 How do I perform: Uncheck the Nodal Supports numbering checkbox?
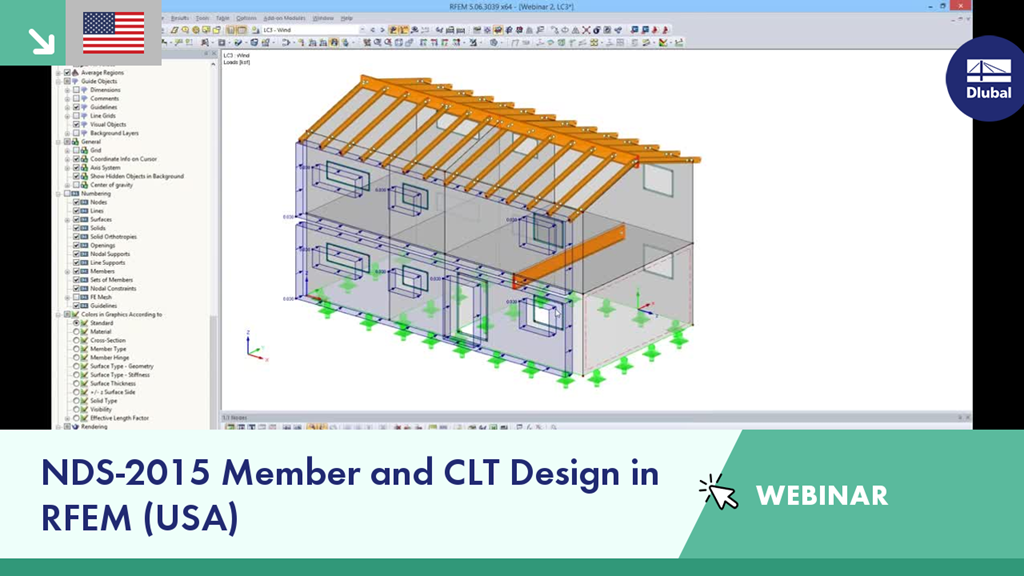click(x=76, y=254)
